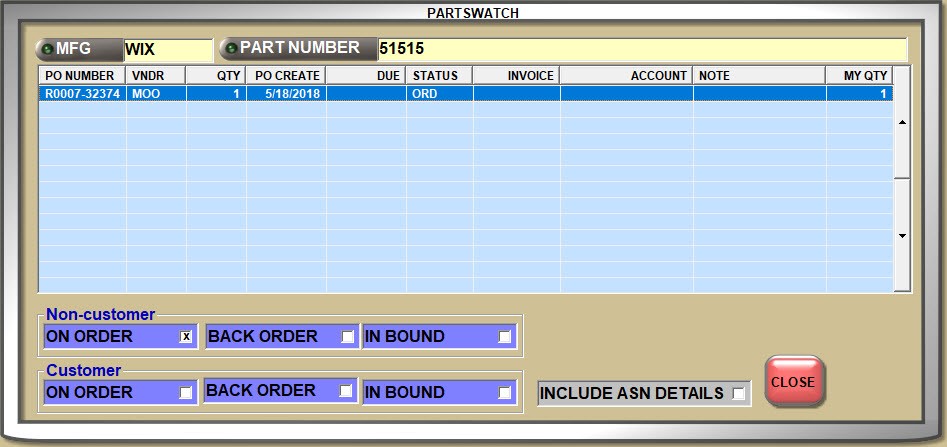Toggle INCLUDE ASN DETAILS checkbox
The width and height of the screenshot is (947, 447).
(x=738, y=394)
